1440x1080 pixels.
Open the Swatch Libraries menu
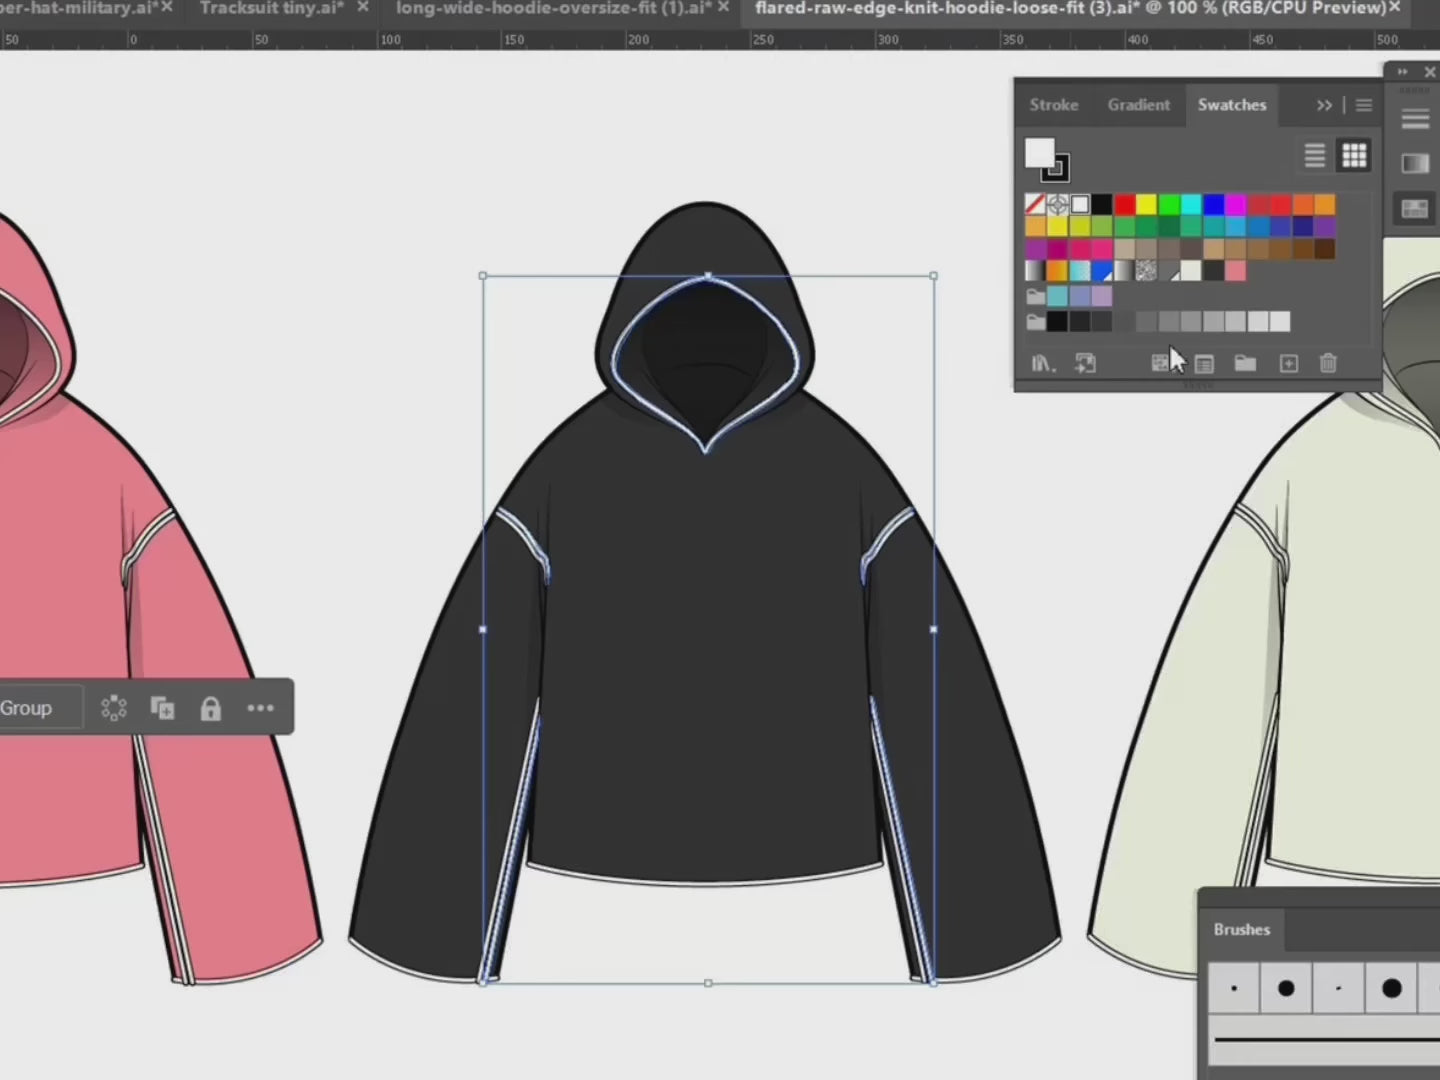(x=1042, y=363)
